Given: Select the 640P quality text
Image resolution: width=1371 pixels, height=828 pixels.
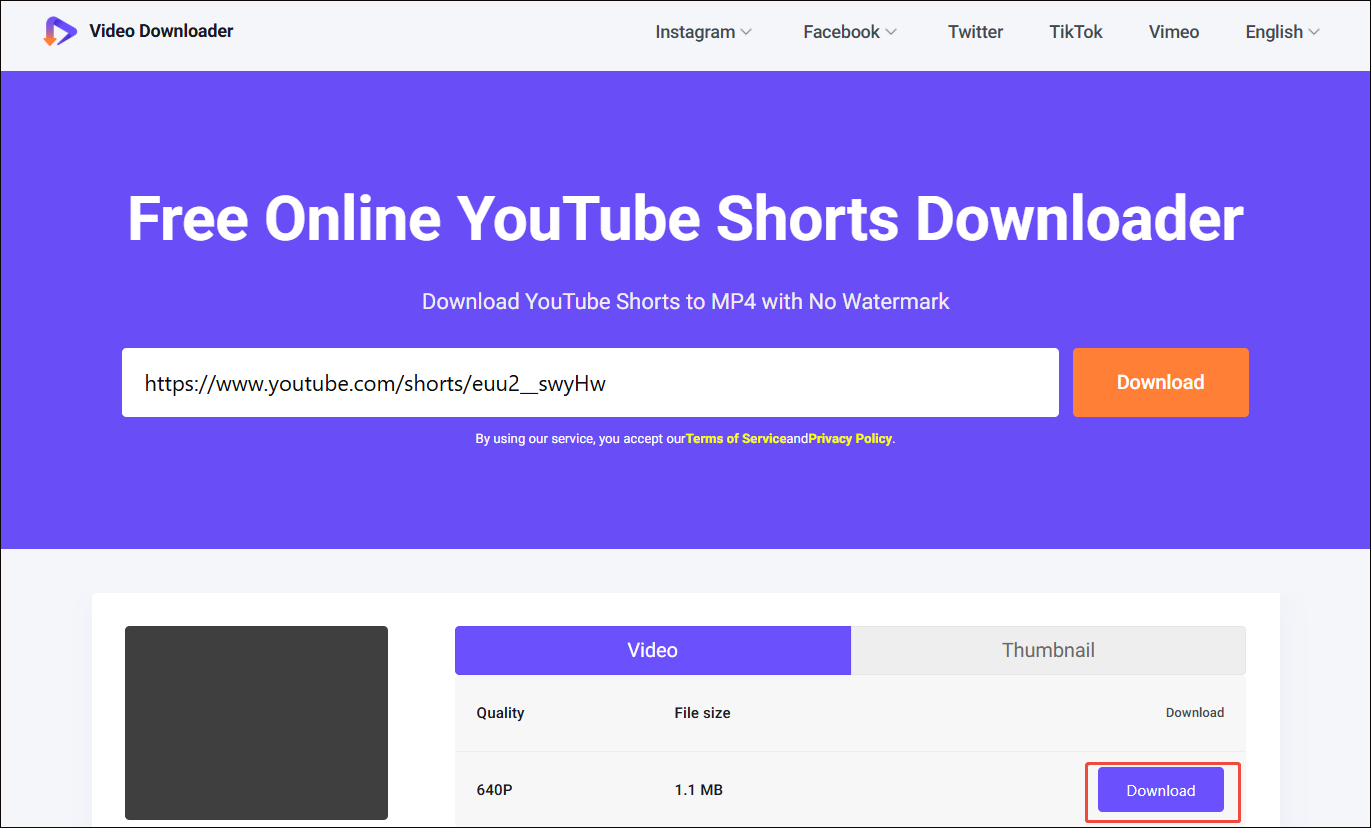Looking at the screenshot, I should pyautogui.click(x=495, y=790).
